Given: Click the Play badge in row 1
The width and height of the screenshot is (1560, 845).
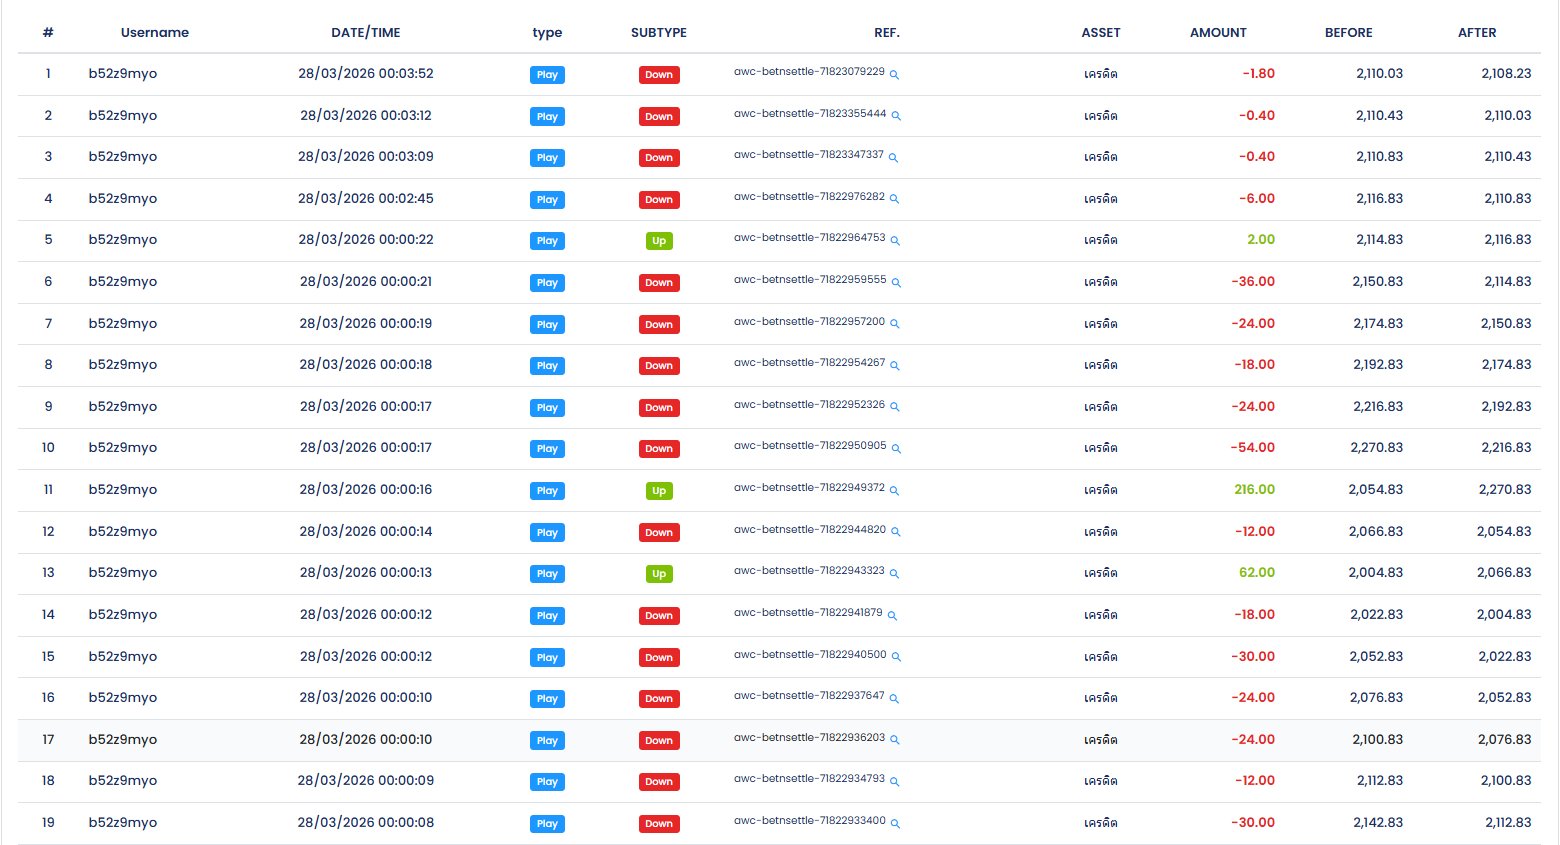Looking at the screenshot, I should pos(547,75).
